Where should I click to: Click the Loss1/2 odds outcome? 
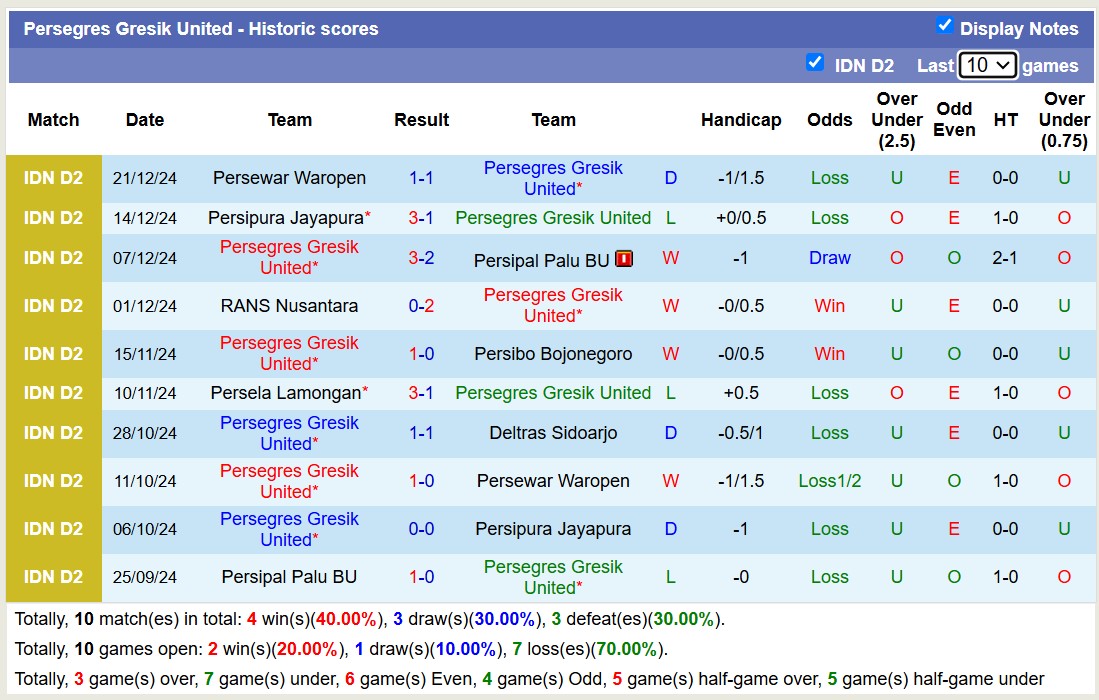tap(829, 481)
